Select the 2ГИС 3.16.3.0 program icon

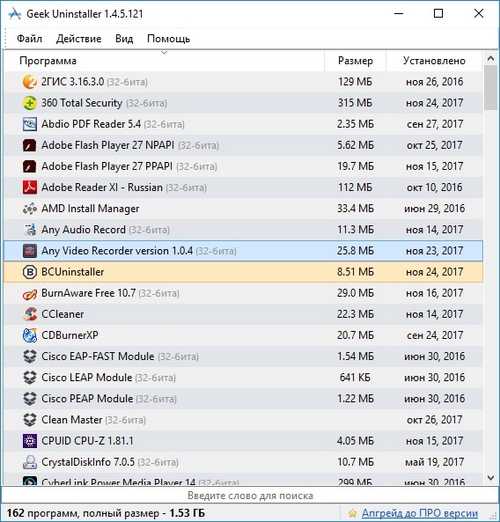29,82
